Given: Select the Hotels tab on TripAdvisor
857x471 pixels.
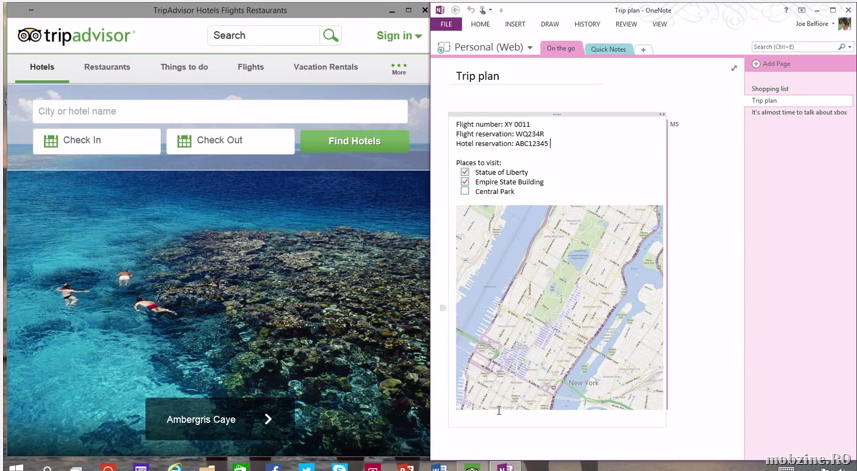Looking at the screenshot, I should coord(42,67).
